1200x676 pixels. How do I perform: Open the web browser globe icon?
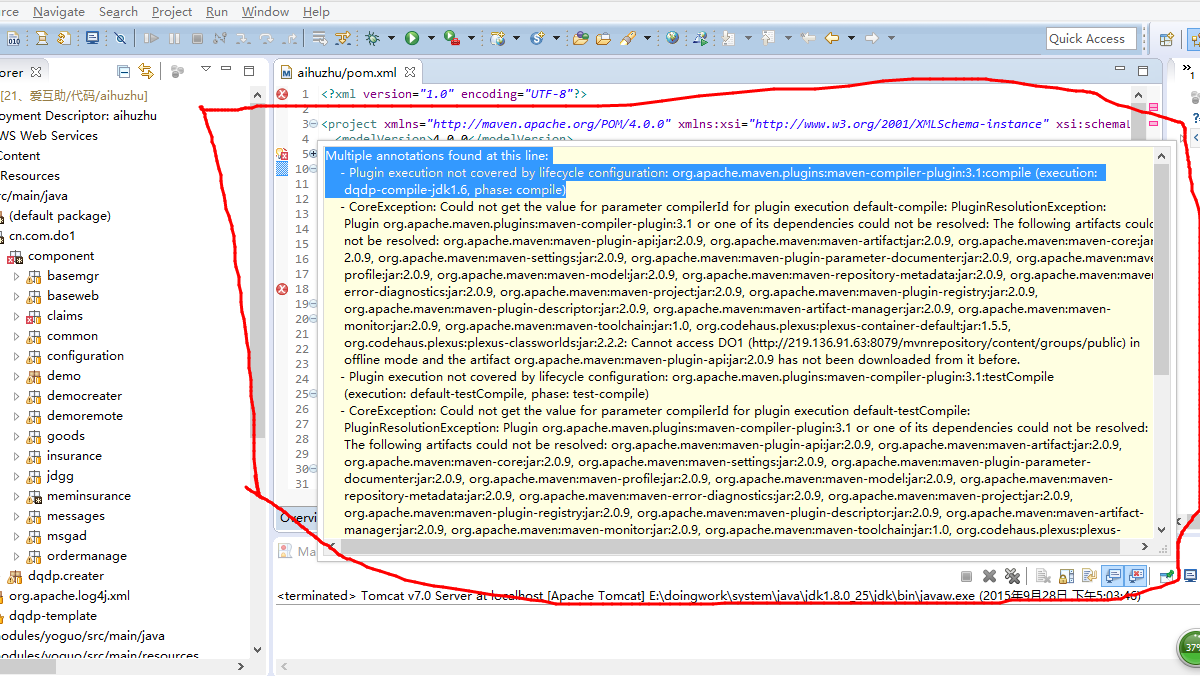pyautogui.click(x=672, y=38)
